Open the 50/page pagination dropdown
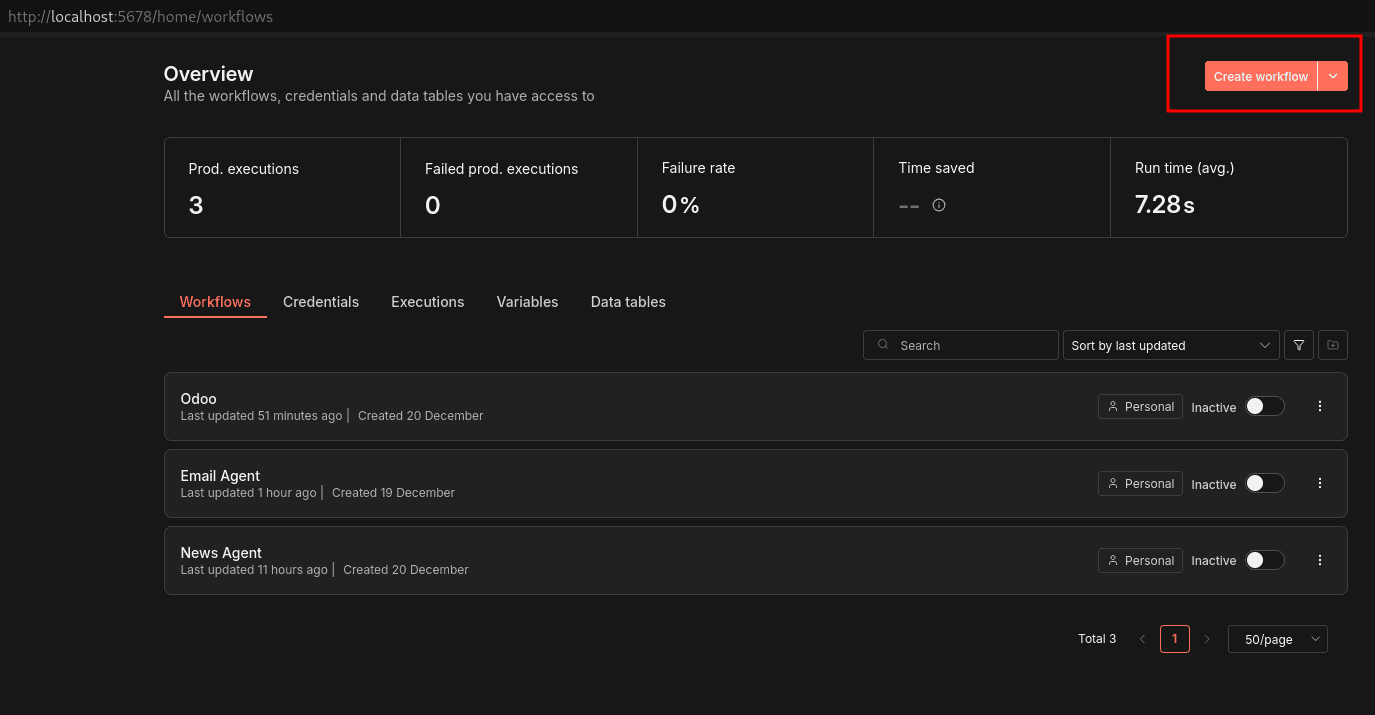The width and height of the screenshot is (1375, 715). pyautogui.click(x=1277, y=639)
